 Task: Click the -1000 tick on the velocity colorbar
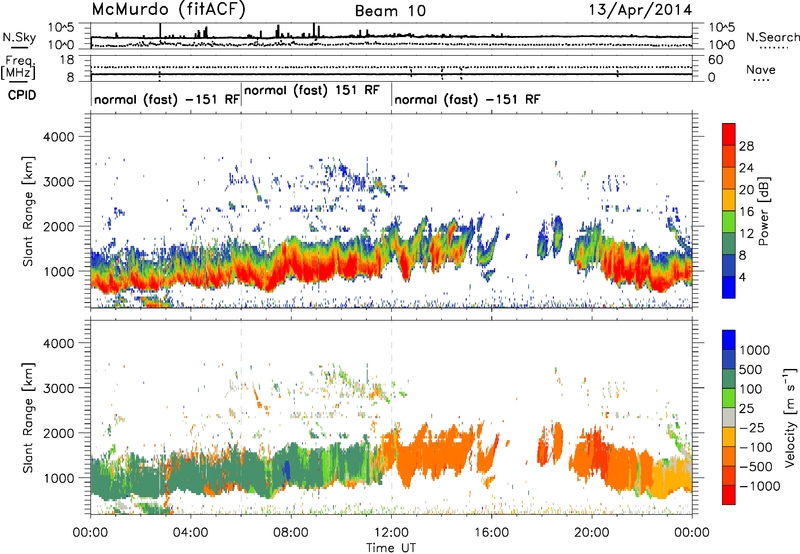[x=760, y=486]
